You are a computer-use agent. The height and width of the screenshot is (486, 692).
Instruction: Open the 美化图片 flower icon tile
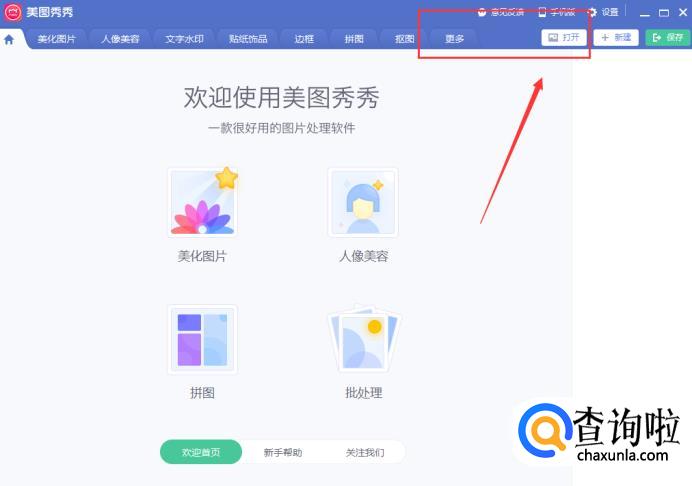tap(203, 203)
